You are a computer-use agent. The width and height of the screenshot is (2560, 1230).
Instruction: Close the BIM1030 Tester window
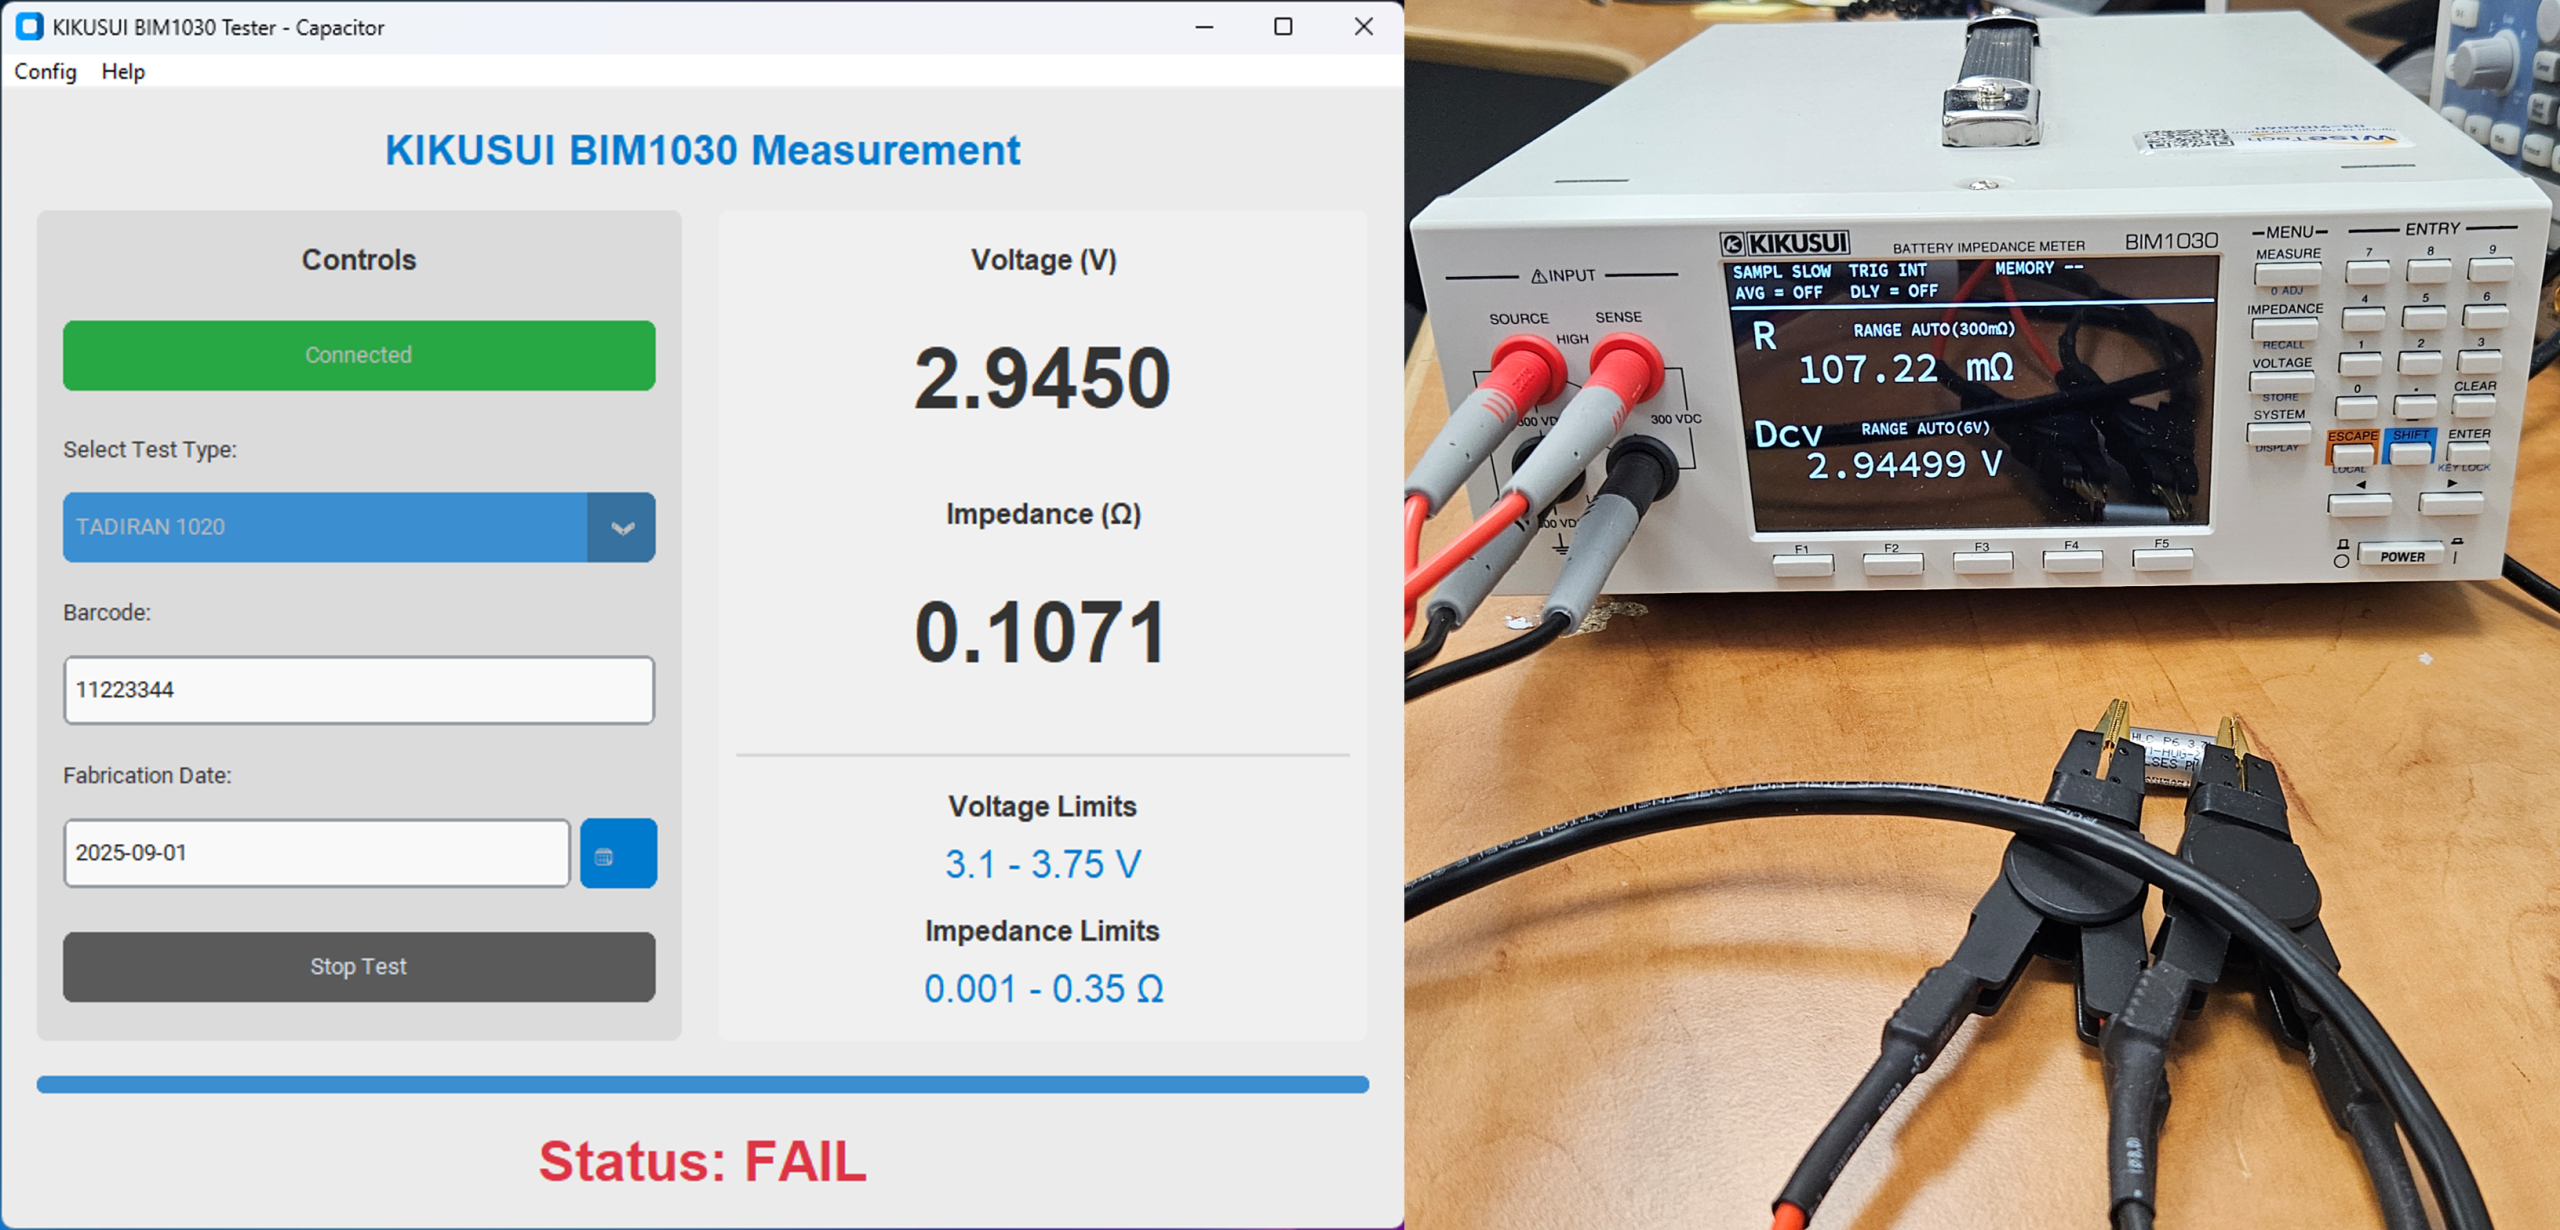pos(1363,27)
